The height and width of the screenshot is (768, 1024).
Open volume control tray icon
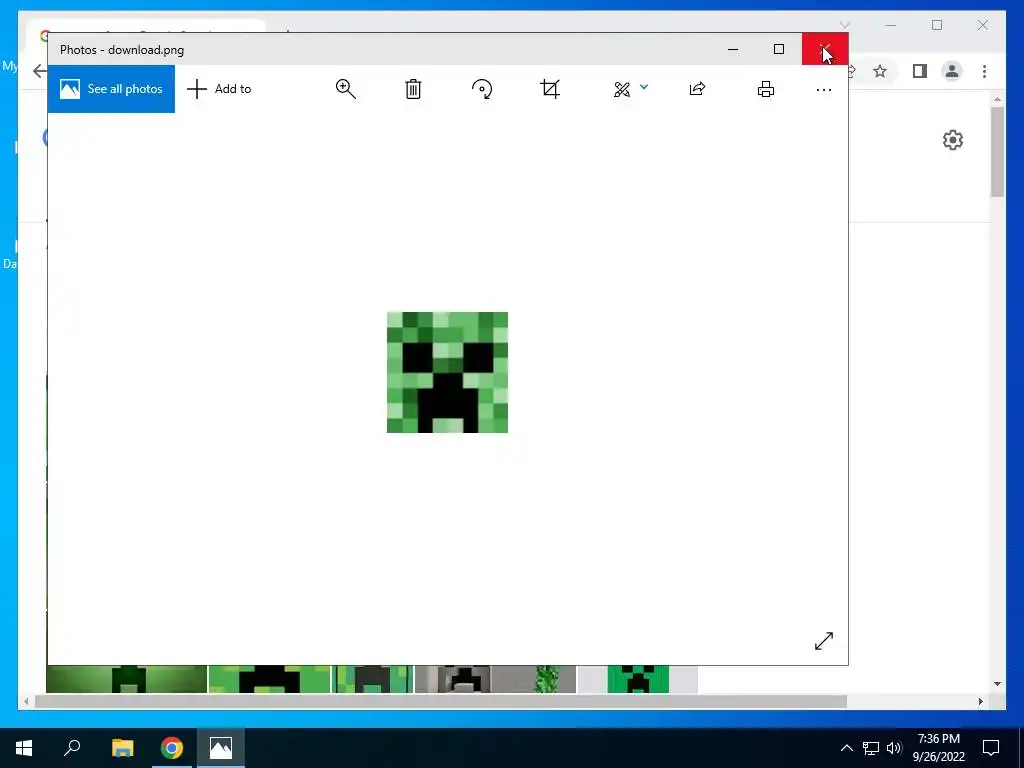tap(894, 748)
